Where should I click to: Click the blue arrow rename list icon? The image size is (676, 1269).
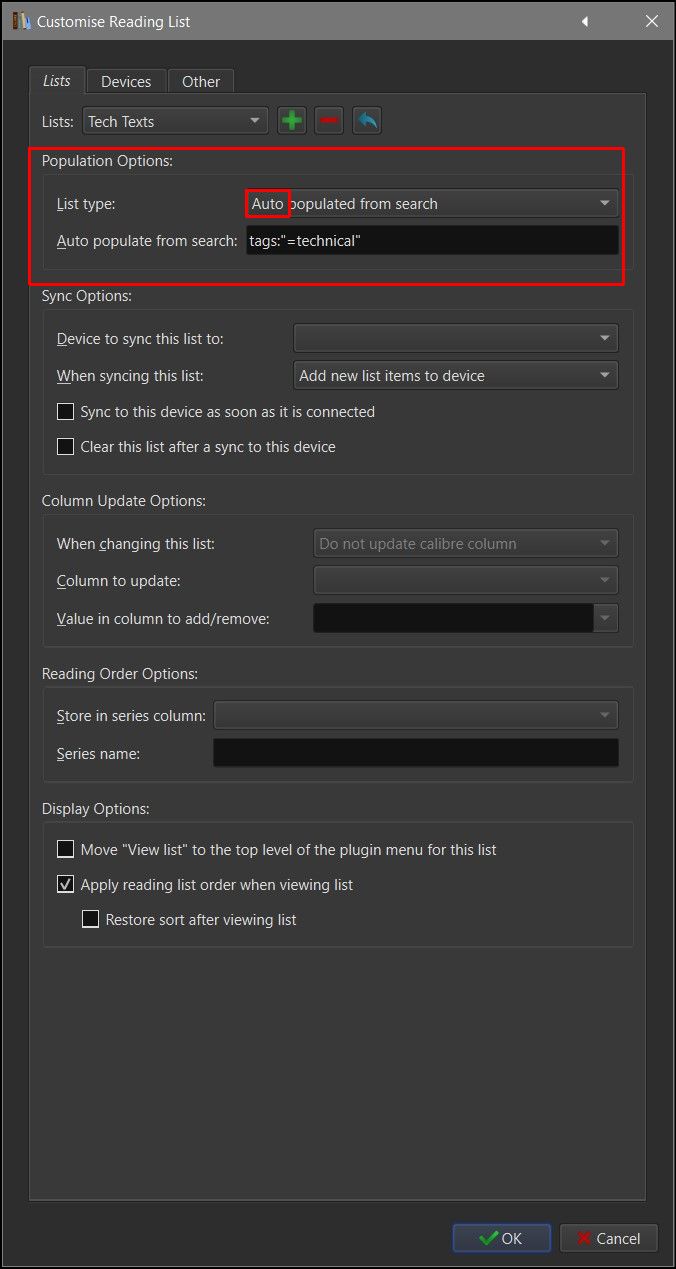367,121
